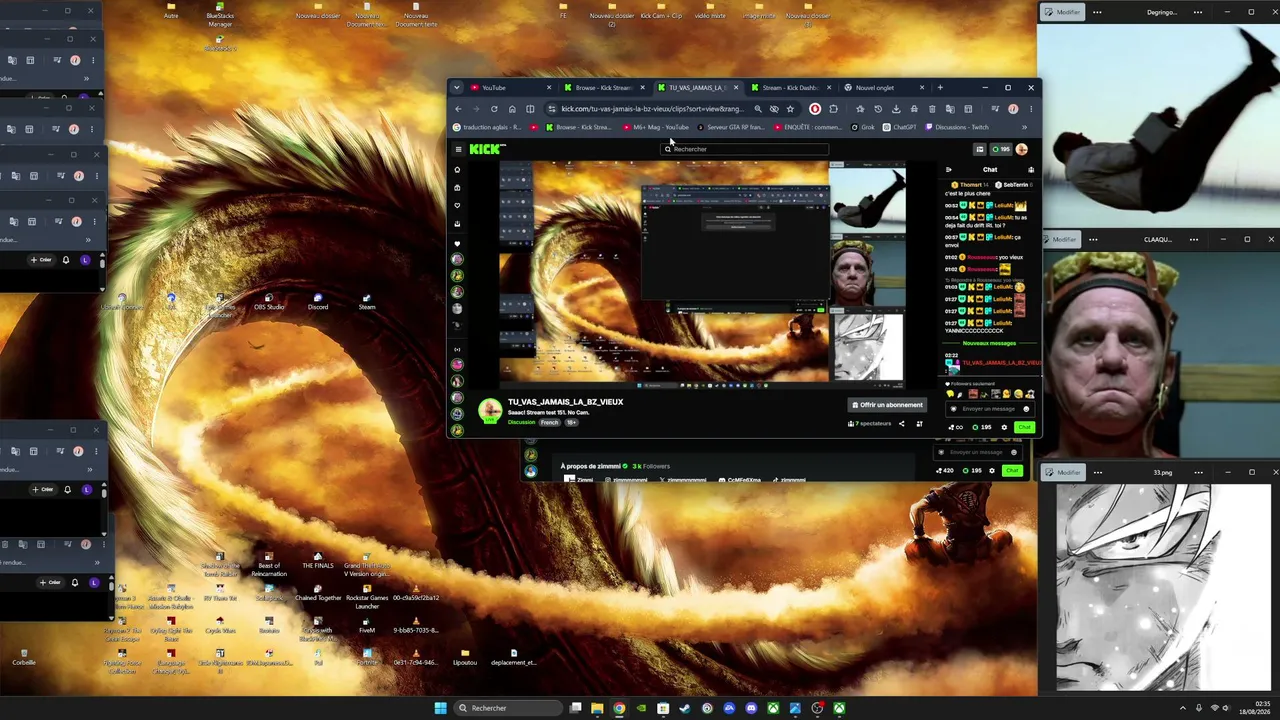Show hidden system tray icons
Image resolution: width=1280 pixels, height=720 pixels.
pyautogui.click(x=1183, y=708)
